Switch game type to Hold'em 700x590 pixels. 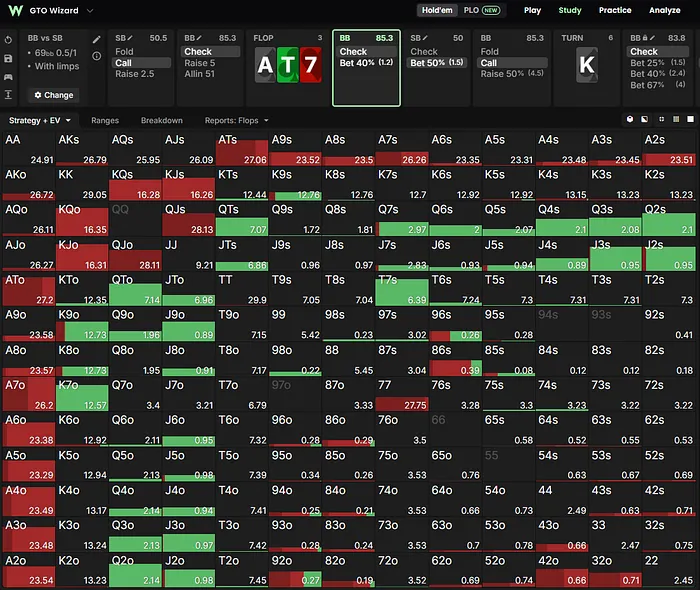pyautogui.click(x=437, y=10)
